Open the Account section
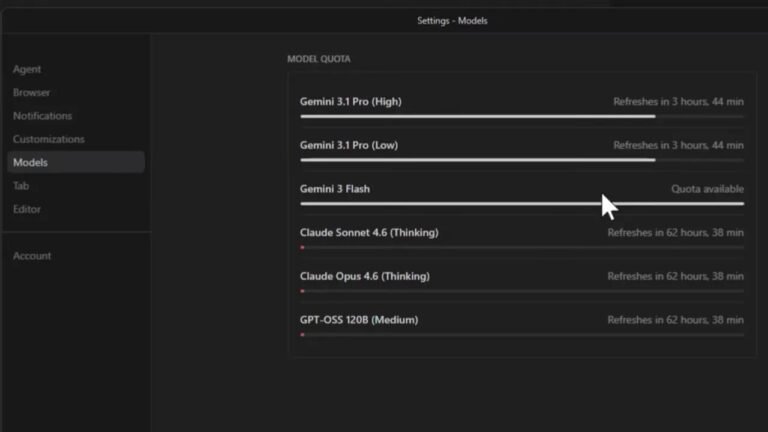This screenshot has width=768, height=432. (32, 256)
